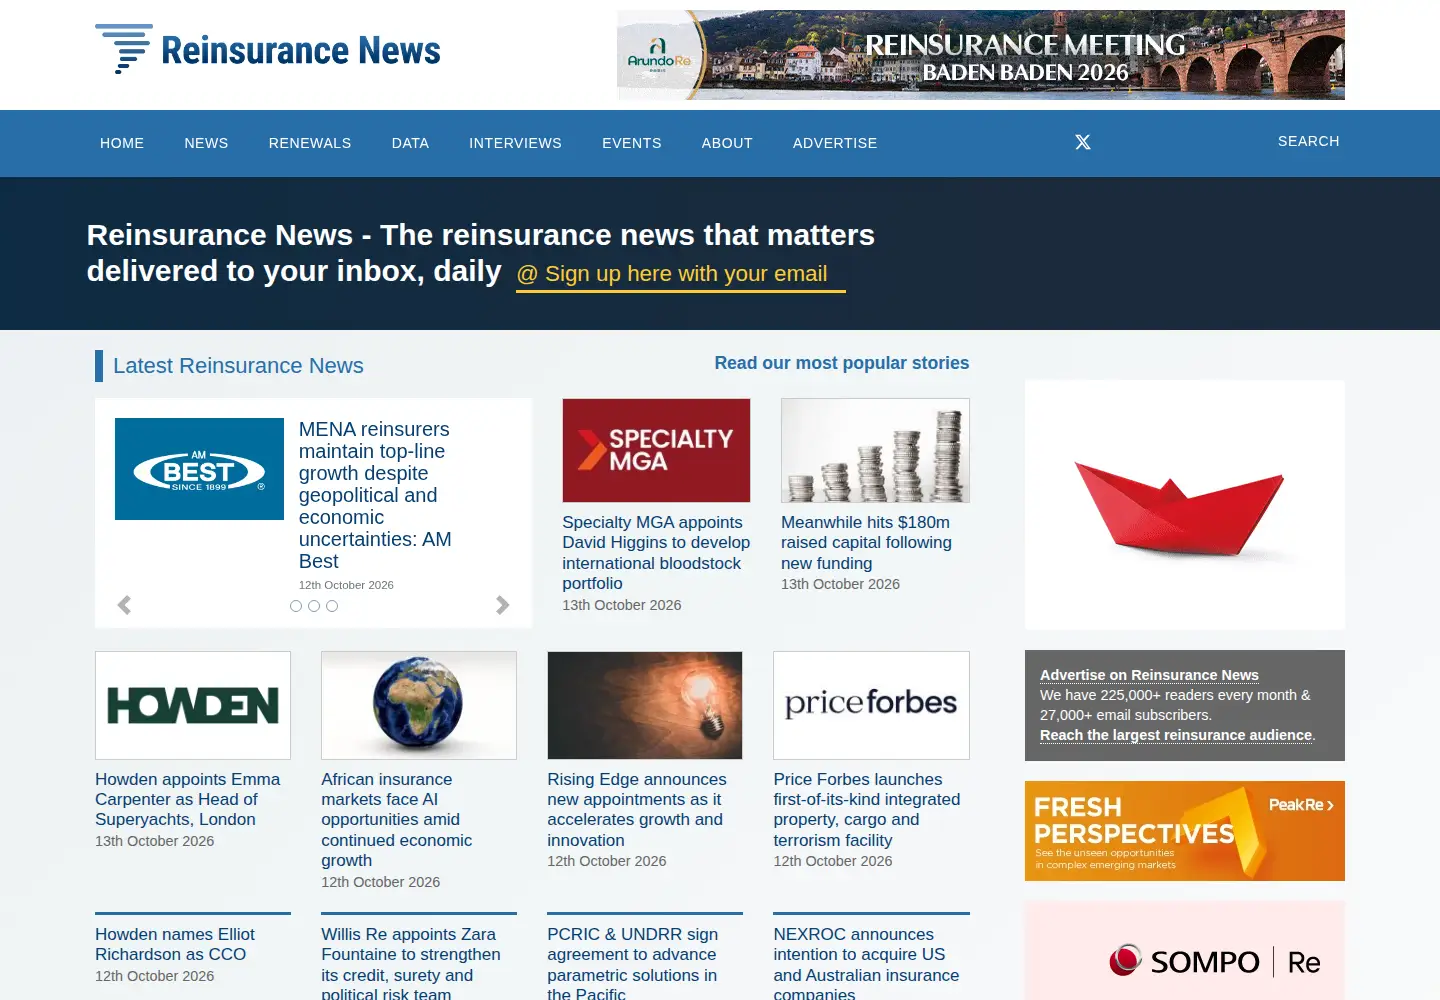Viewport: 1440px width, 1000px height.
Task: Open the Reinsurance Meeting Baden Baden banner ad
Action: click(981, 55)
